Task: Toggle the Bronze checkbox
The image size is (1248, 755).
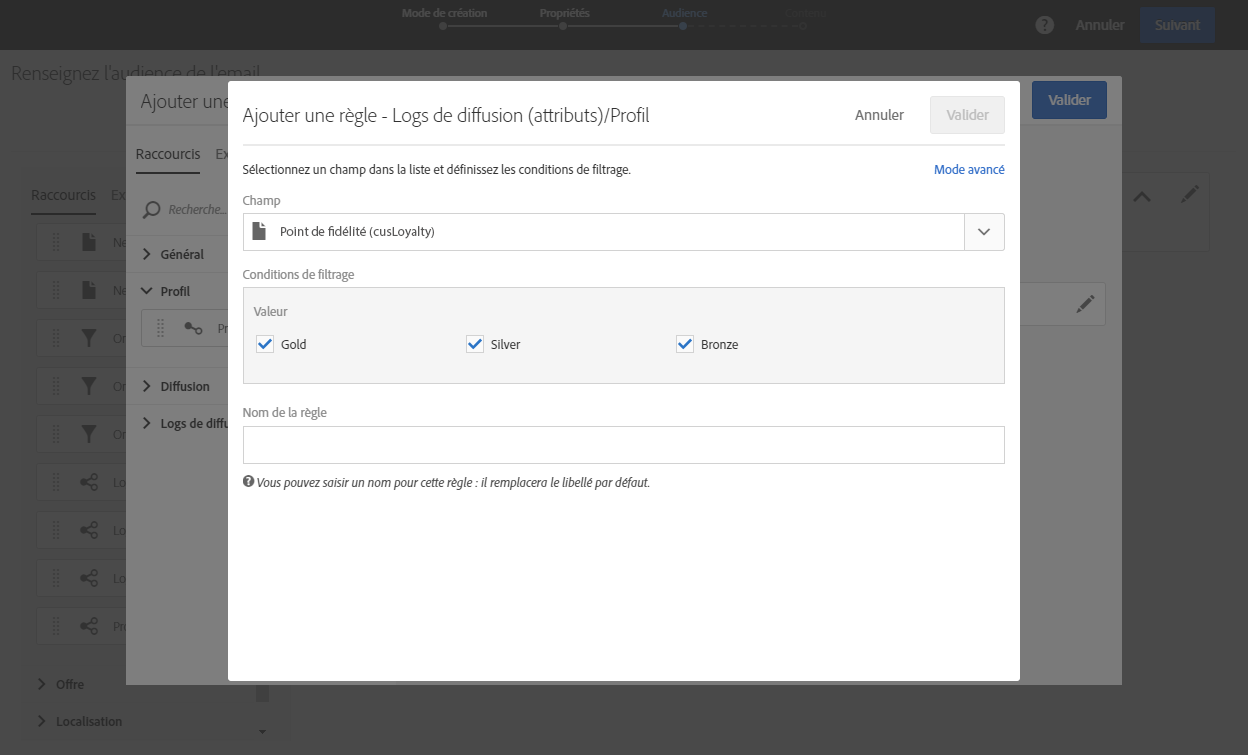Action: coord(685,344)
